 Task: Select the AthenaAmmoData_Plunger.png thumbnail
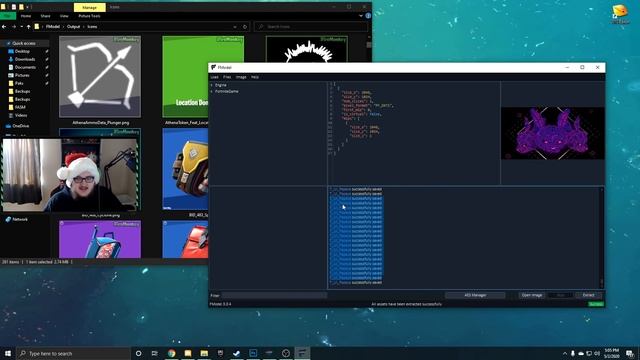coord(100,77)
